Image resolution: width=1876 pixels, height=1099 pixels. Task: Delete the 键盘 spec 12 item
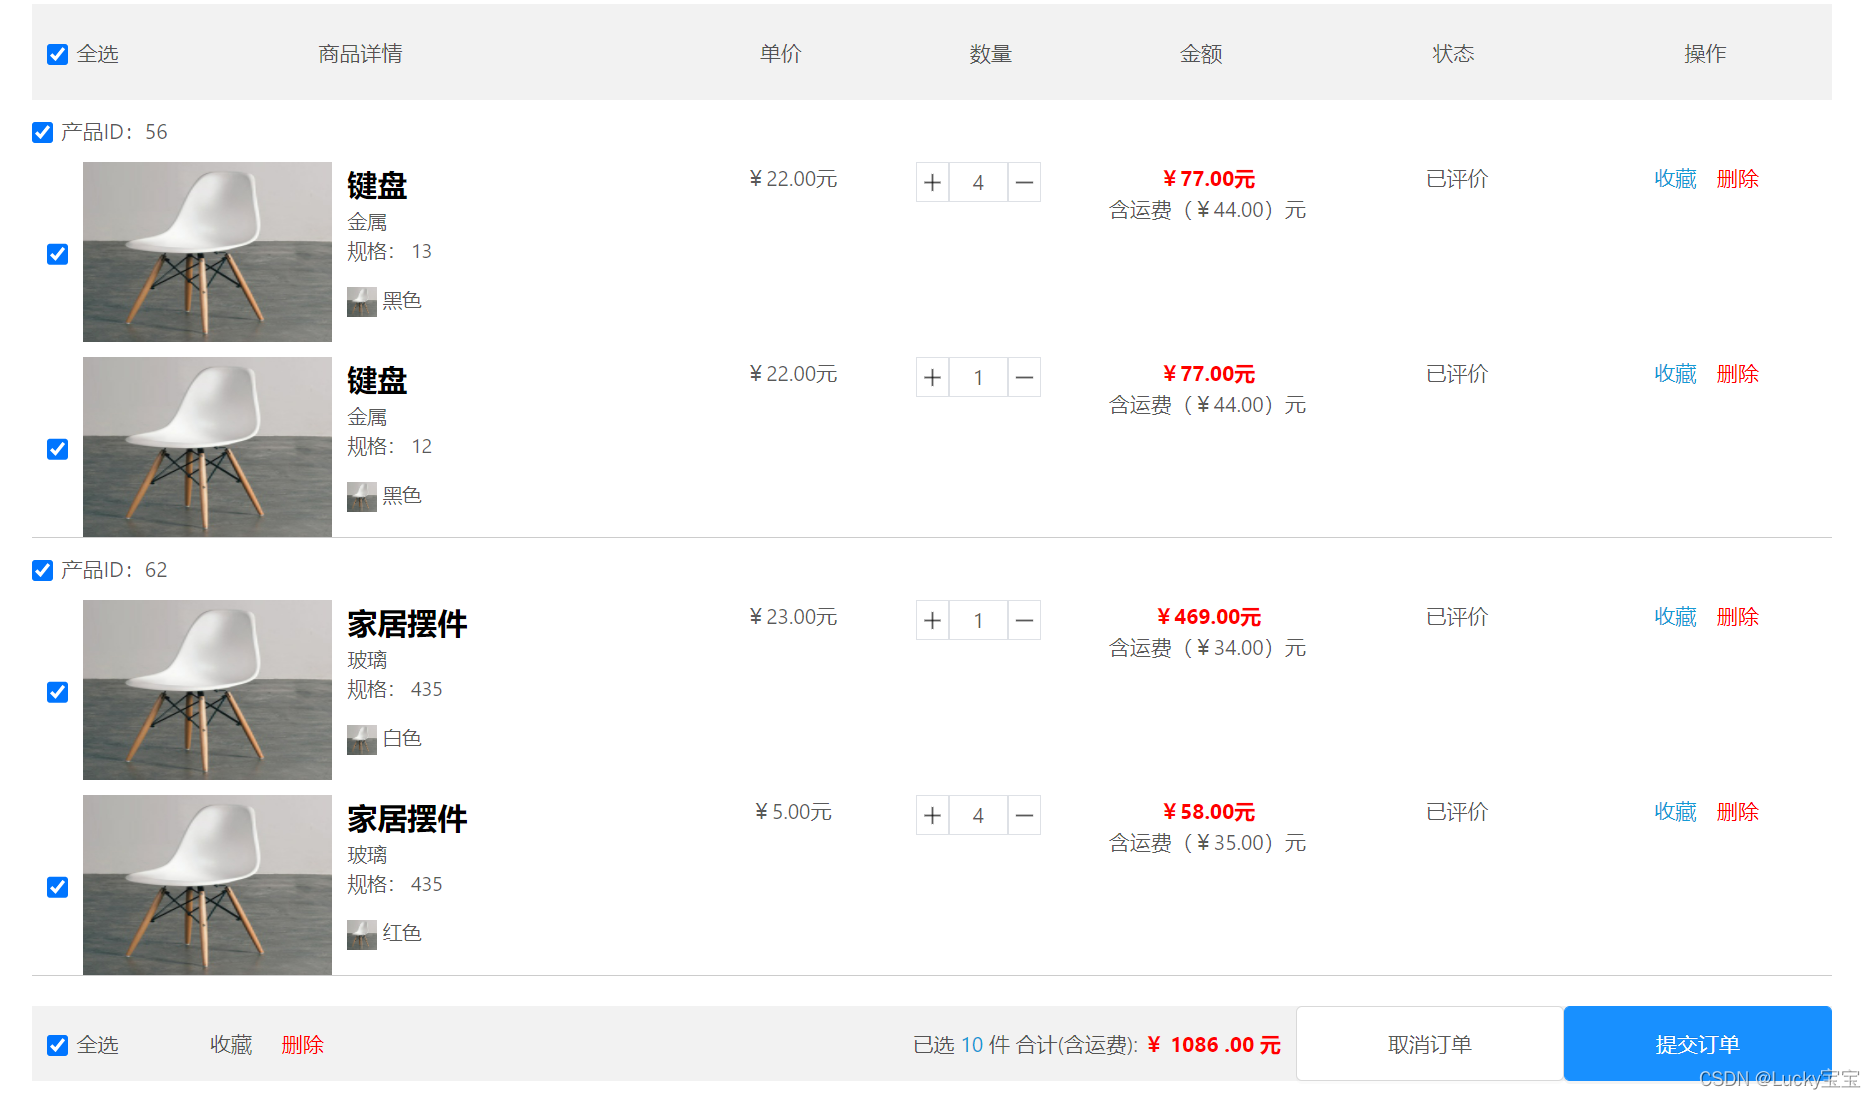(1737, 374)
